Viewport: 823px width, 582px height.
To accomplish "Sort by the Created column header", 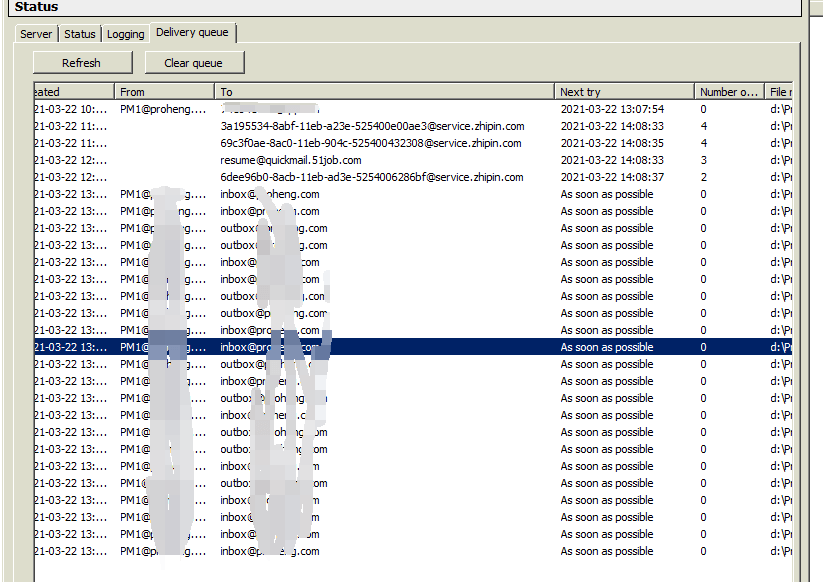I will [74, 92].
